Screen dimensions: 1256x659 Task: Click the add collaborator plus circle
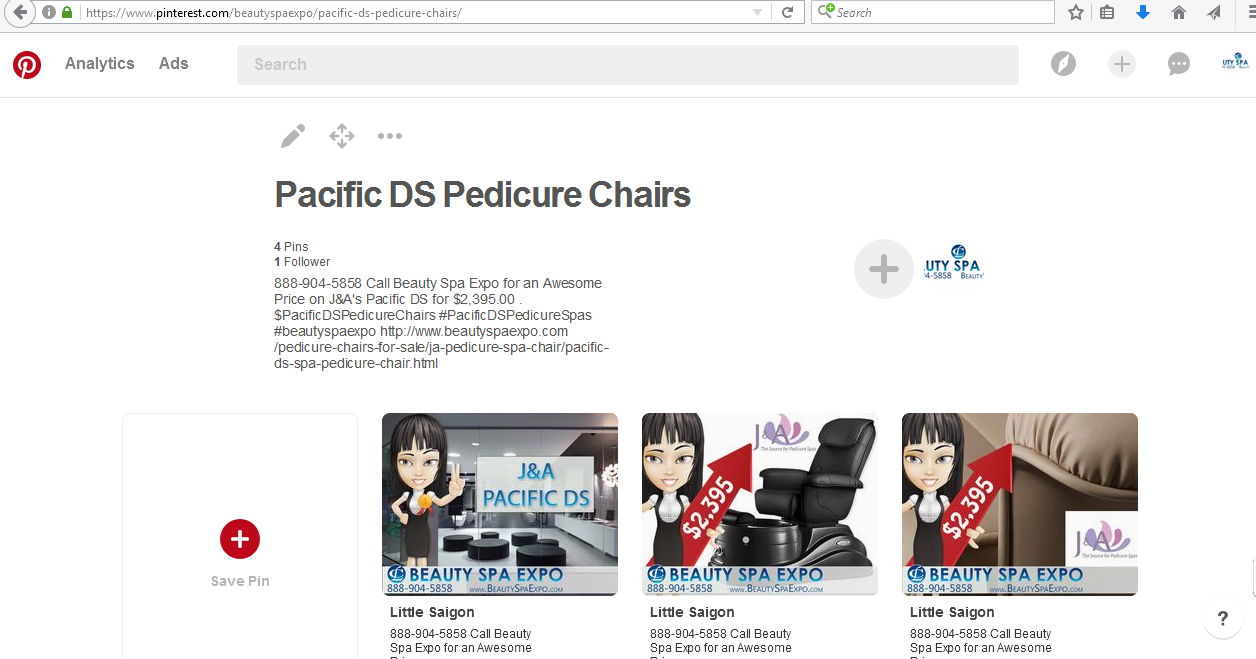pyautogui.click(x=883, y=269)
